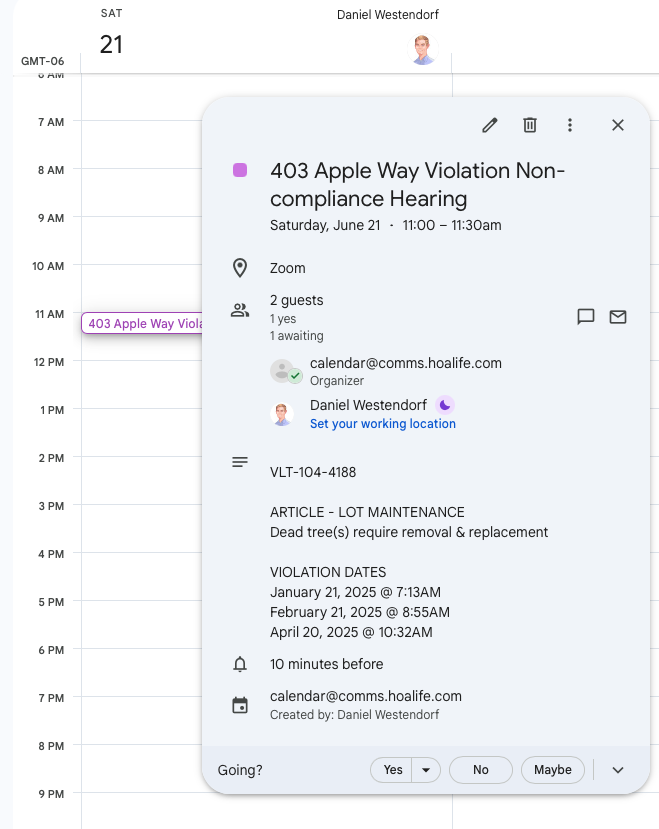
Task: Open chat with guests icon
Action: 585,317
